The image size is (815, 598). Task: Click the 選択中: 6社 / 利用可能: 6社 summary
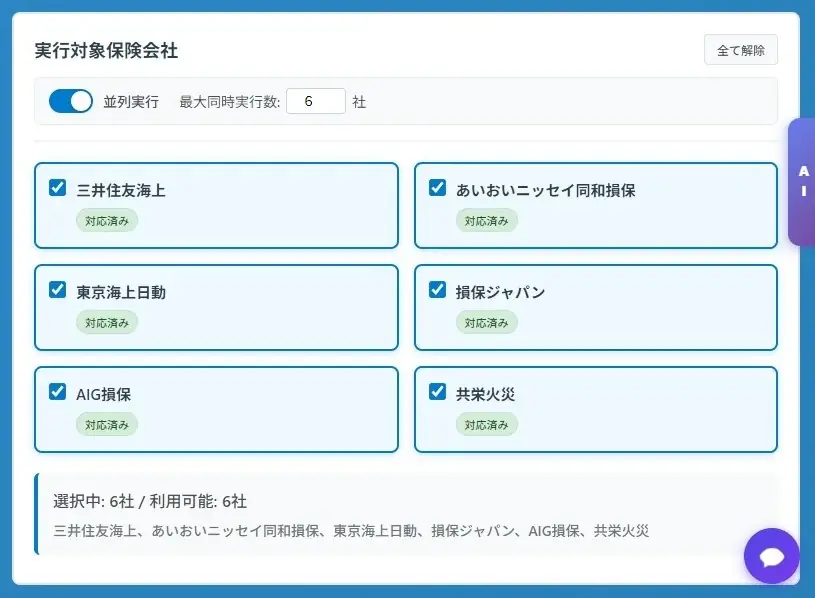(150, 501)
